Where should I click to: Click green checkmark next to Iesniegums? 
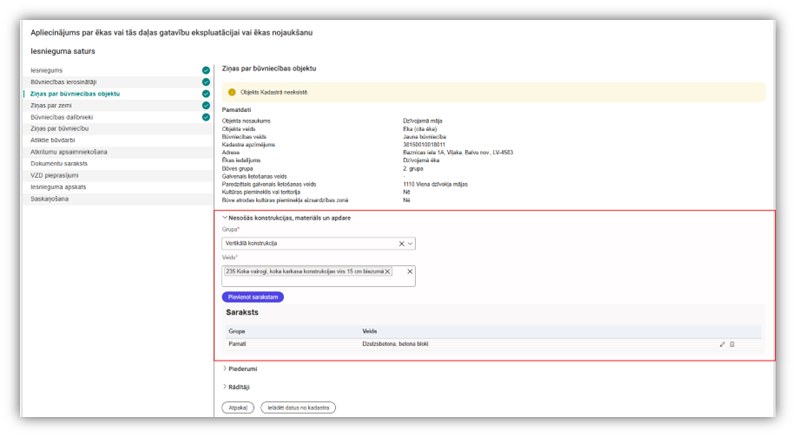click(205, 71)
